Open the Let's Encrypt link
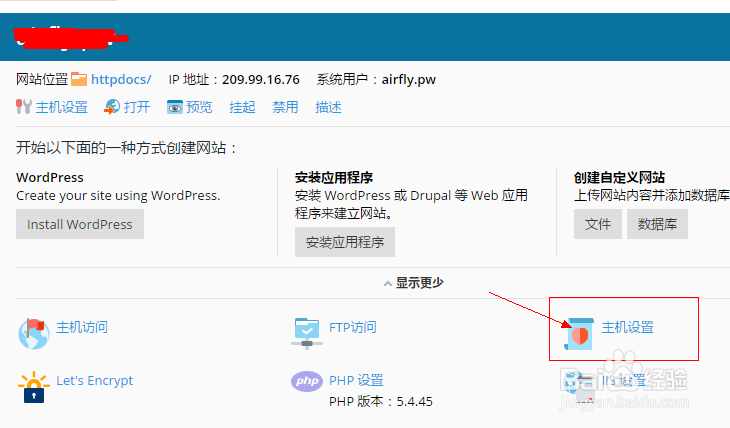Viewport: 730px width, 428px height. pyautogui.click(x=95, y=380)
